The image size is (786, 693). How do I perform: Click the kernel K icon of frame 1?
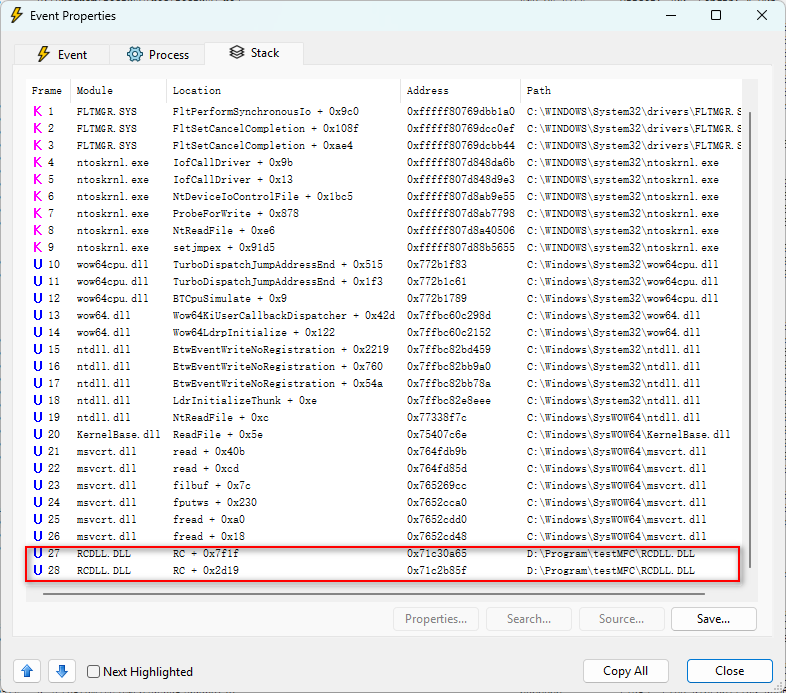(38, 111)
